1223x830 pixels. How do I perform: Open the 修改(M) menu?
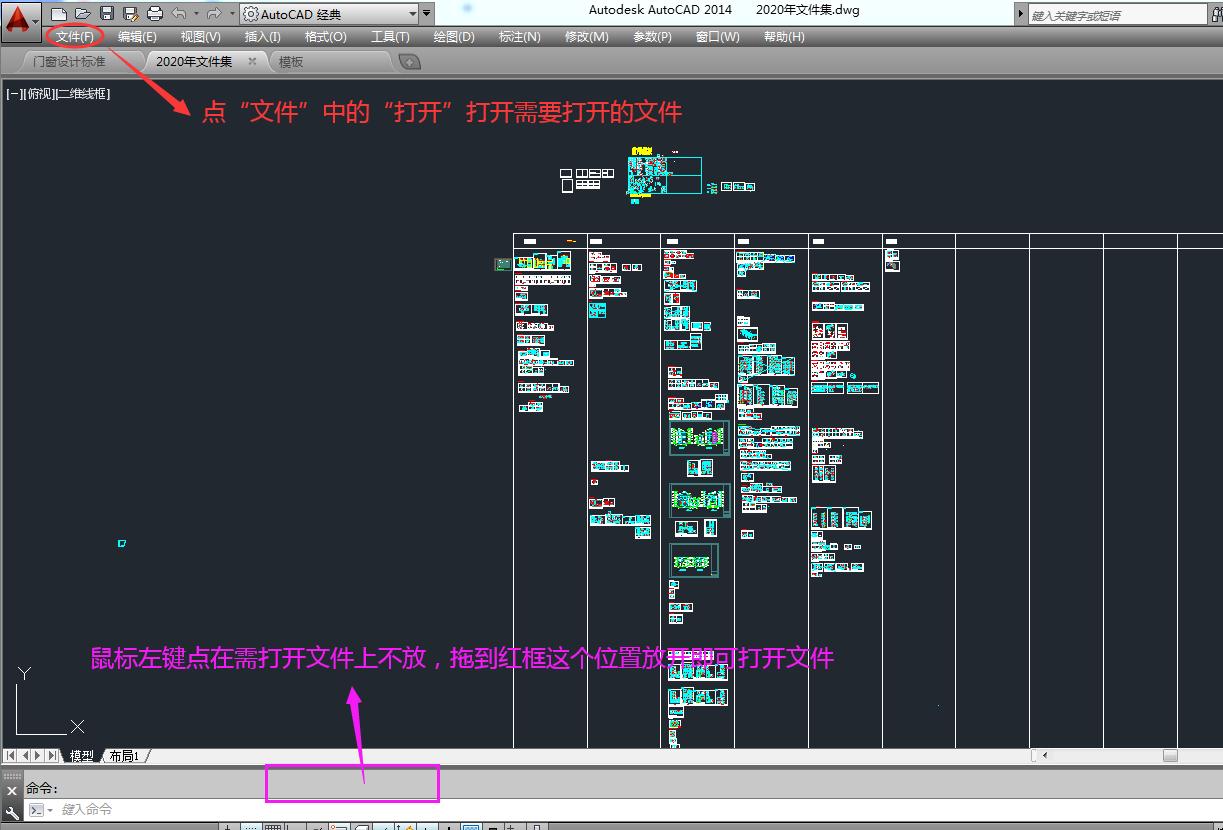click(x=586, y=37)
